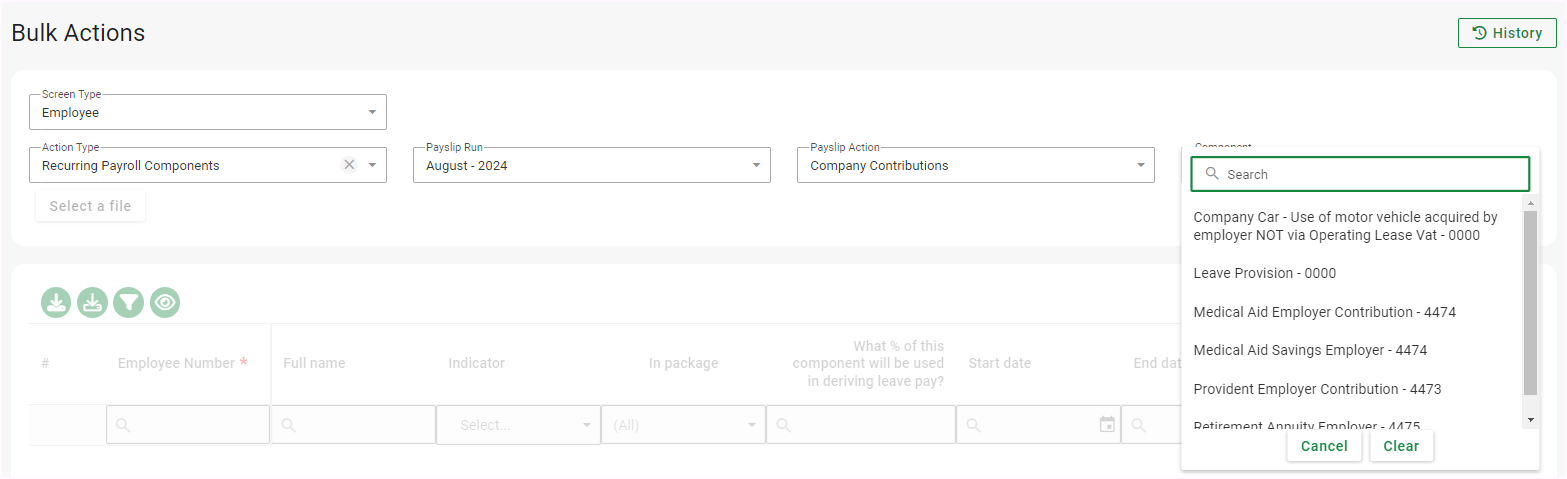Open History with the clock button
Image resolution: width=1567 pixels, height=479 pixels.
click(1507, 33)
